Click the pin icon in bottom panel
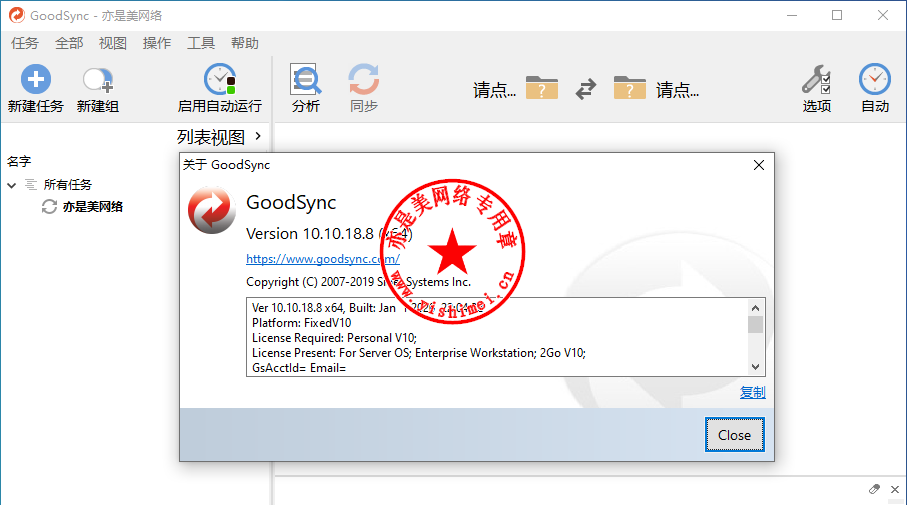 (x=874, y=489)
